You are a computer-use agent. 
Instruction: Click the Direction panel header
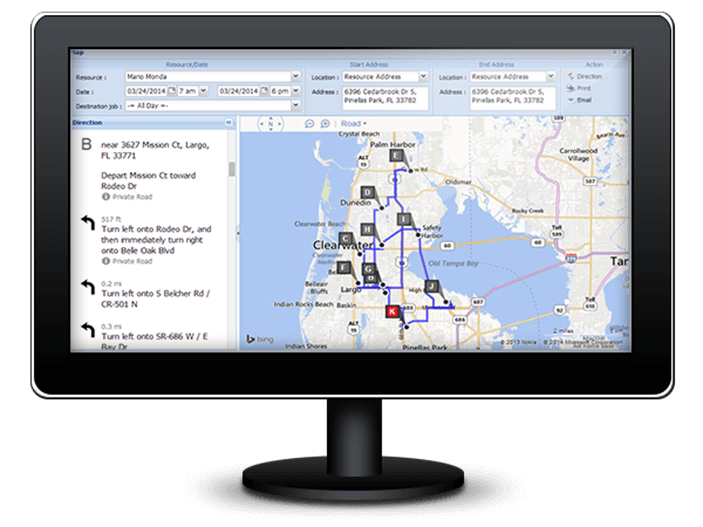tap(153, 122)
